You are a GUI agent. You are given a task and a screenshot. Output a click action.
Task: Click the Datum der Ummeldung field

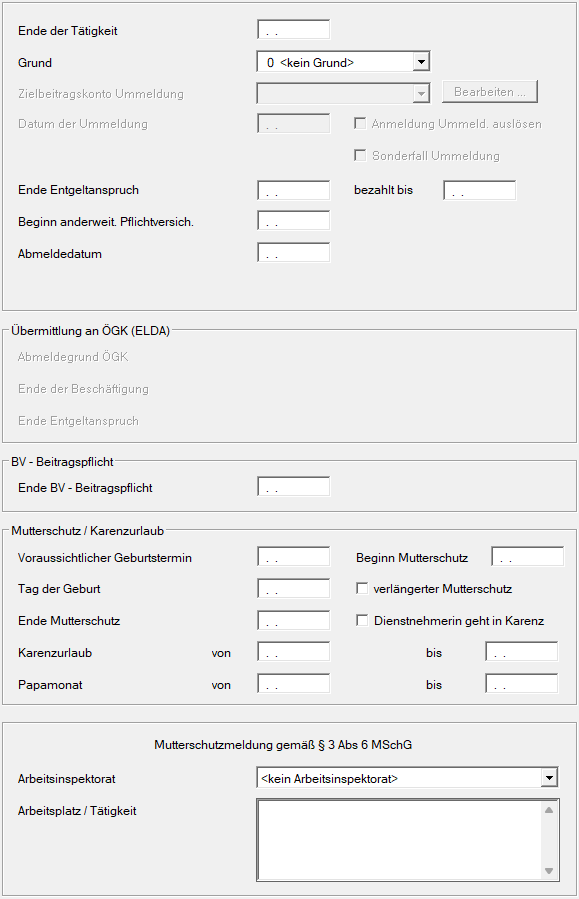coord(294,124)
